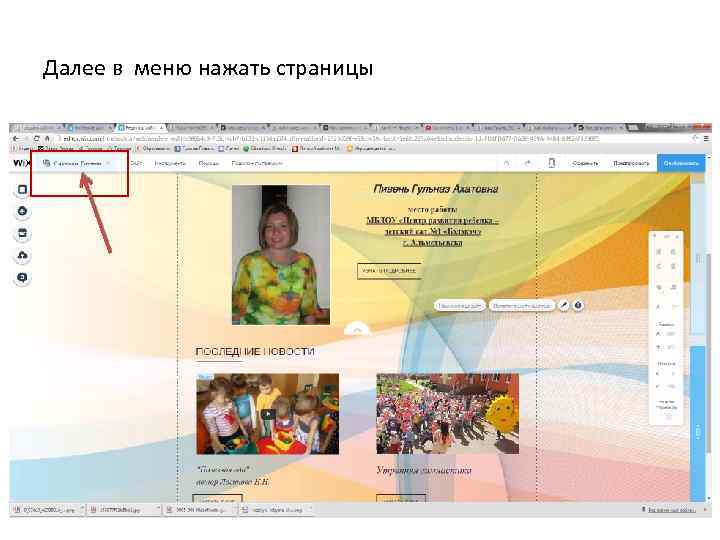Click the browser back arrow
The width and height of the screenshot is (720, 540).
tap(16, 138)
